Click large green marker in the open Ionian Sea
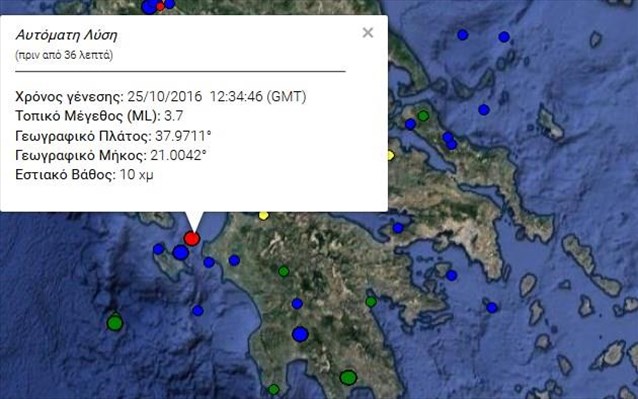Viewport: 638px width, 399px height. (115, 323)
